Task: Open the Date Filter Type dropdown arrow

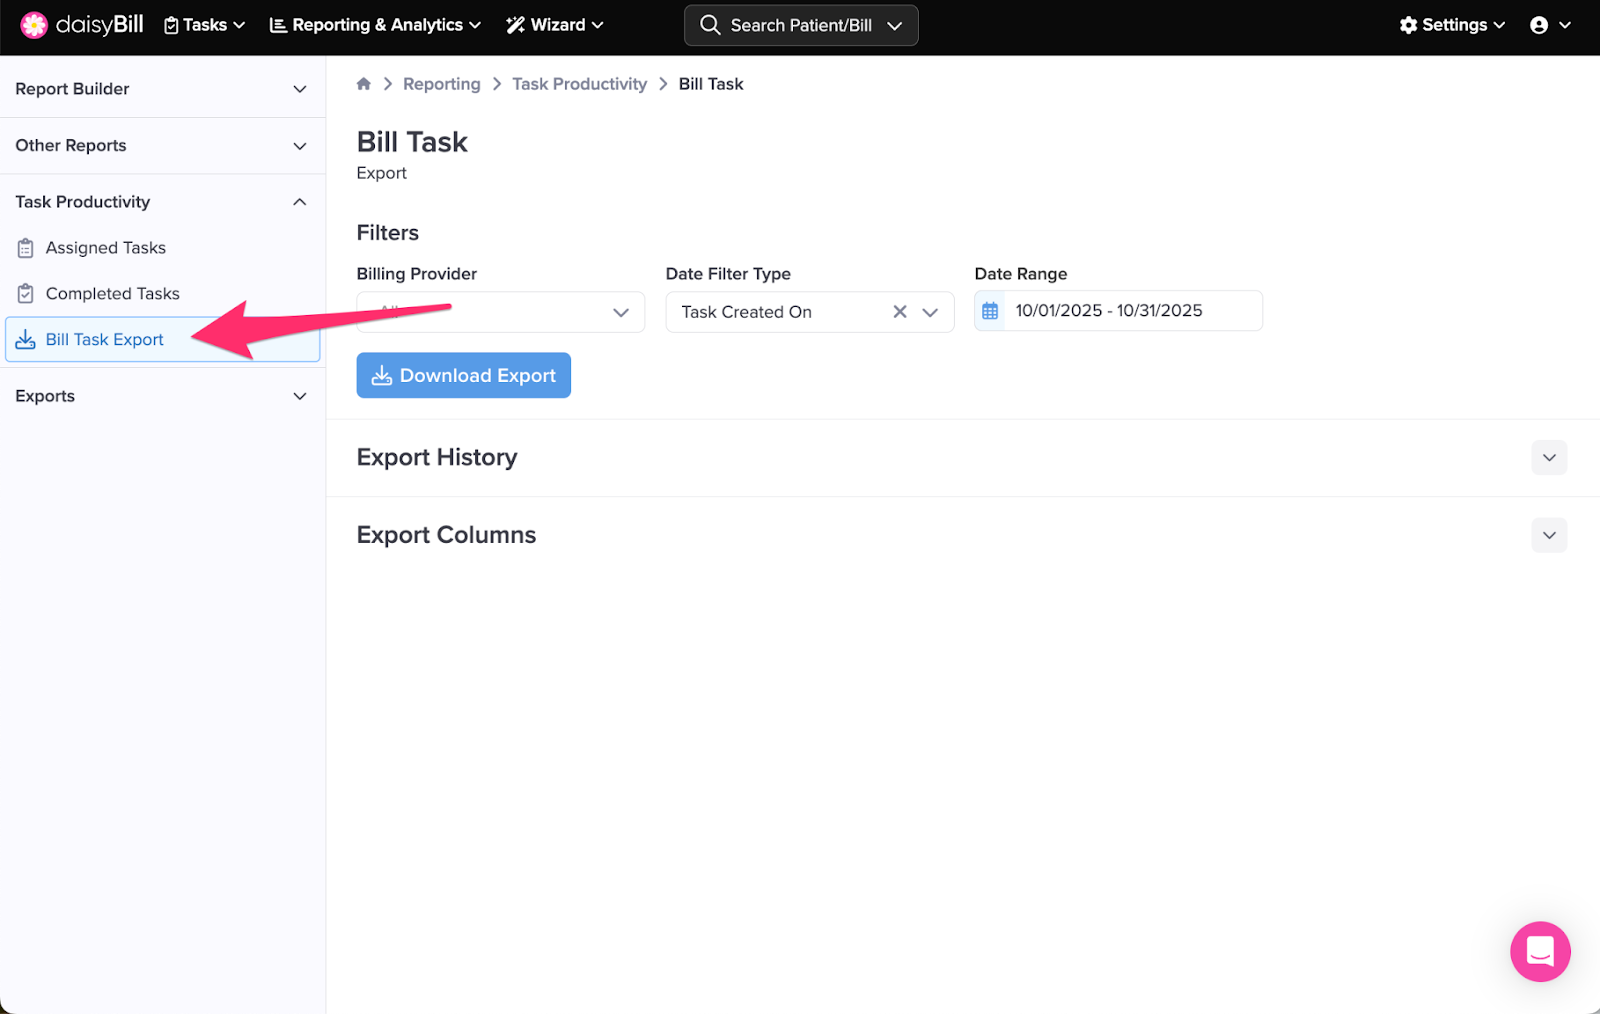Action: (930, 312)
